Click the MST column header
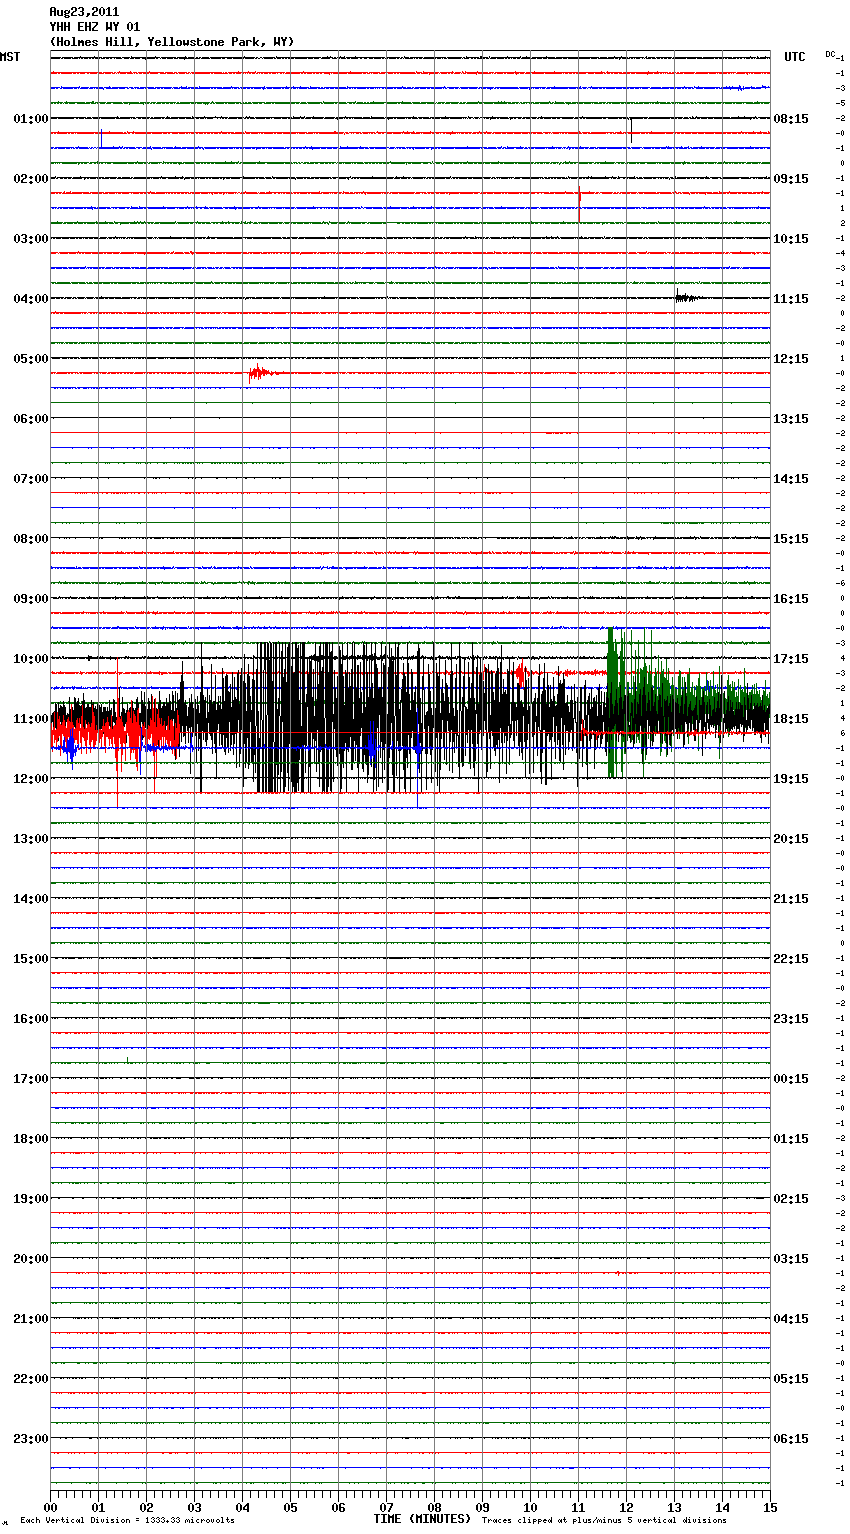 (x=10, y=57)
